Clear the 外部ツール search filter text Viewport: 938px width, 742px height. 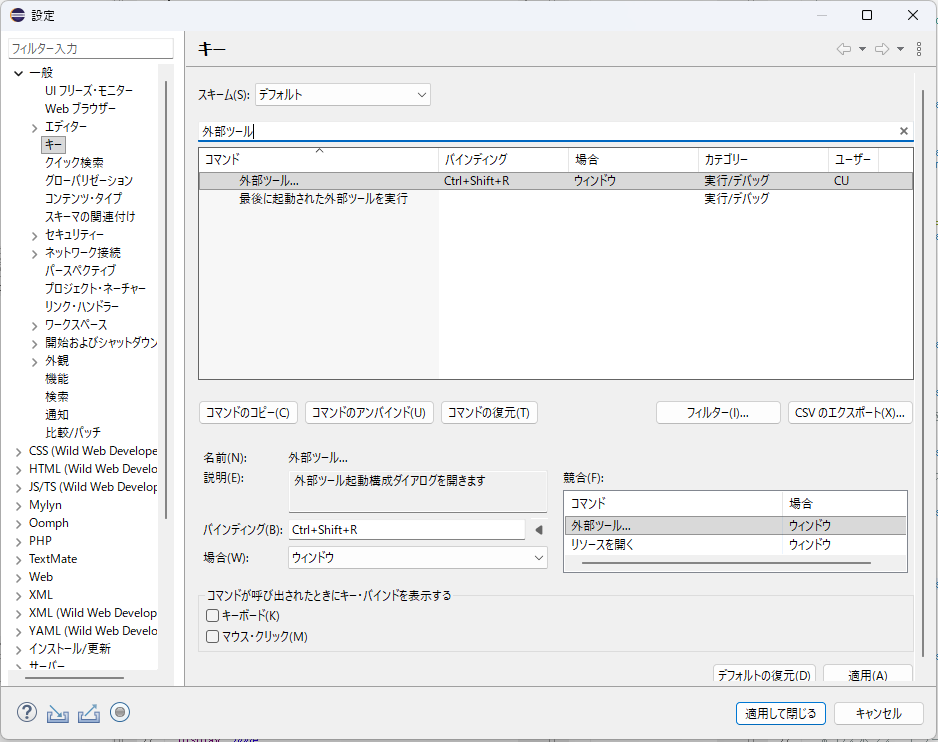tap(904, 131)
